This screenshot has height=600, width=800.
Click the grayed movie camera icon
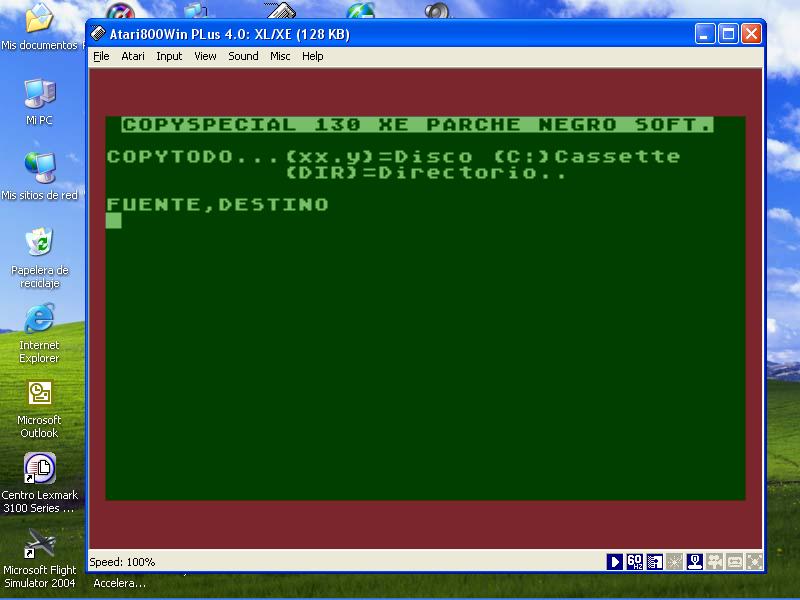tap(714, 562)
